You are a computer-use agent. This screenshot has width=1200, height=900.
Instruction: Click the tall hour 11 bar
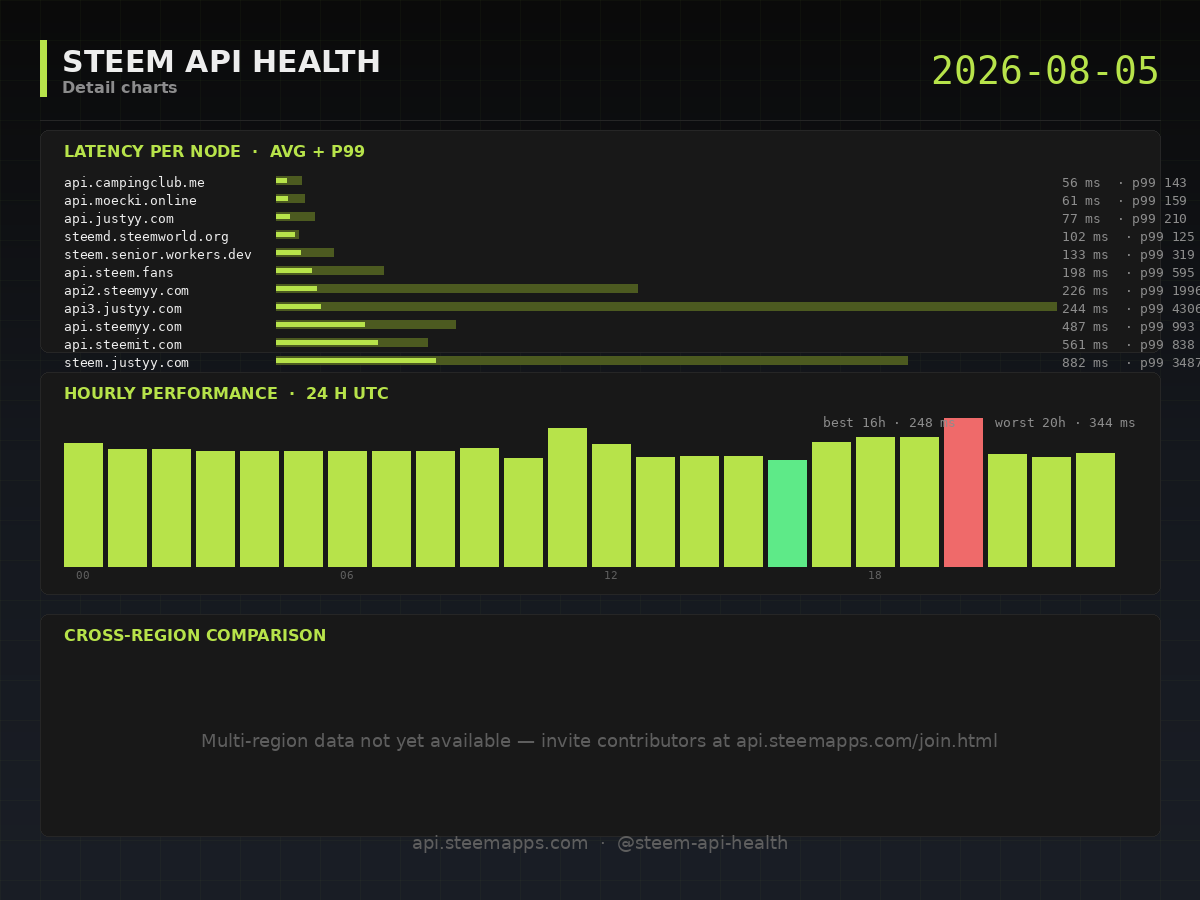567,497
